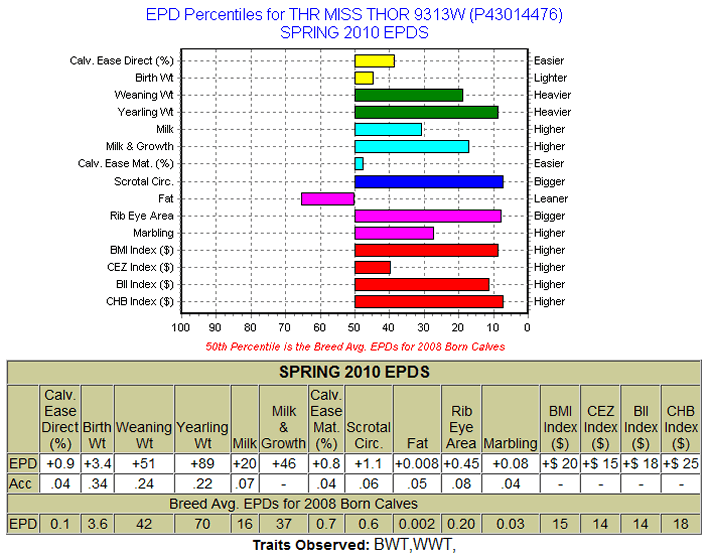
Task: Click the 'Calv. Ease Direct (%)' chart axis label
Action: coord(122,61)
